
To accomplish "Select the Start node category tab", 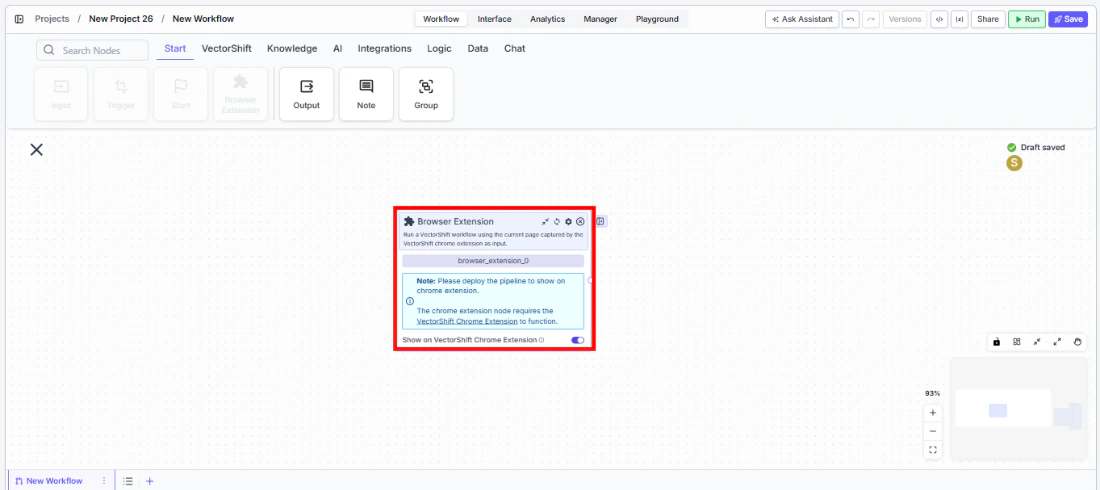I will 175,48.
